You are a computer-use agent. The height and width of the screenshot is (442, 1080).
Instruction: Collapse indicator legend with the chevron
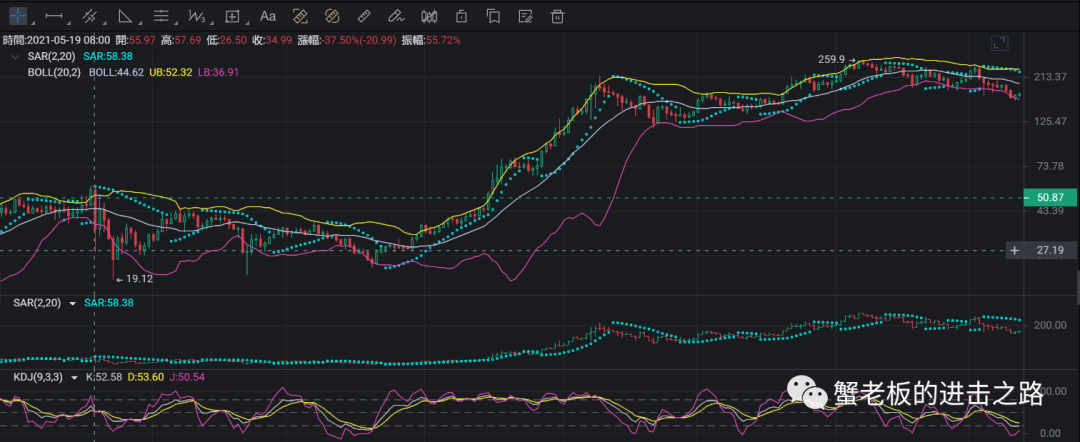coord(15,56)
